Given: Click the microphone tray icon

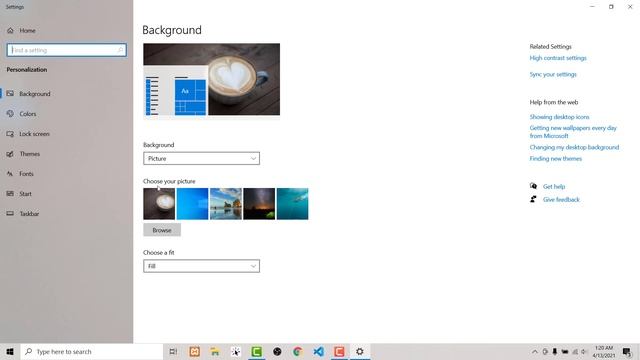Looking at the screenshot, I should (x=555, y=351).
